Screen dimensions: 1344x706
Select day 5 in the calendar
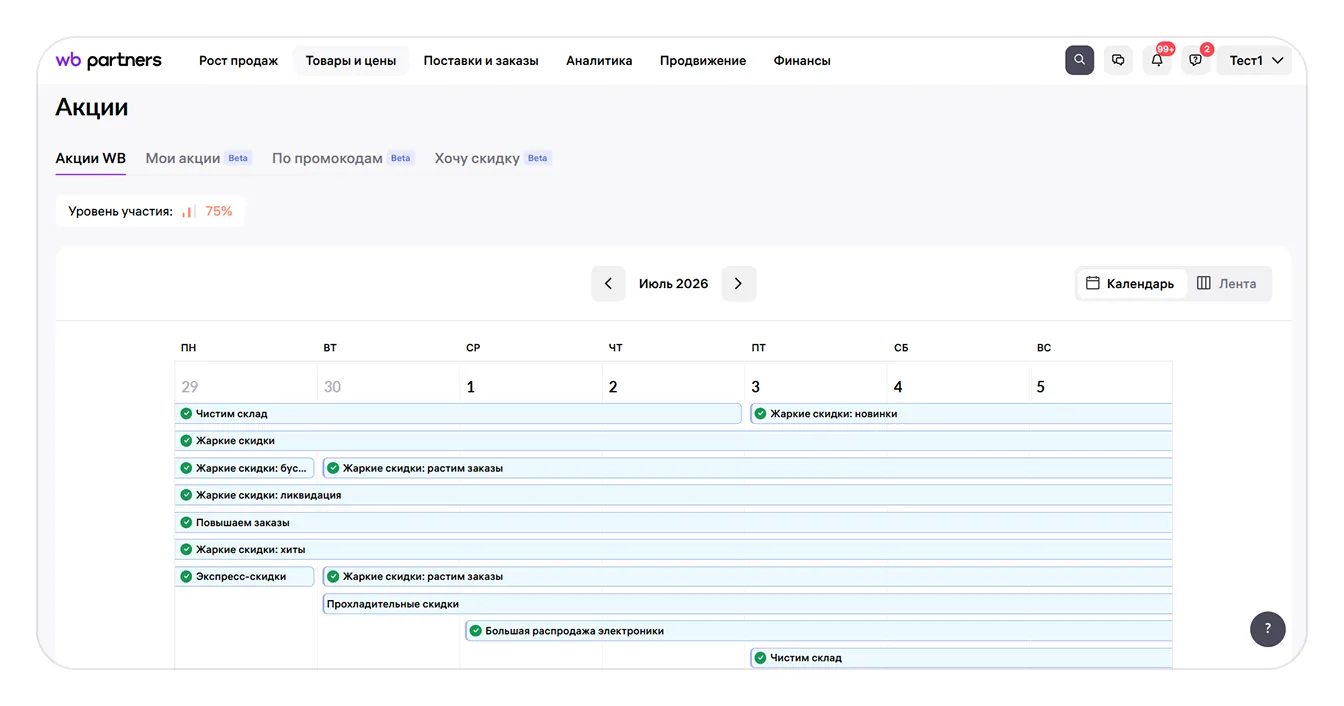tap(1041, 387)
